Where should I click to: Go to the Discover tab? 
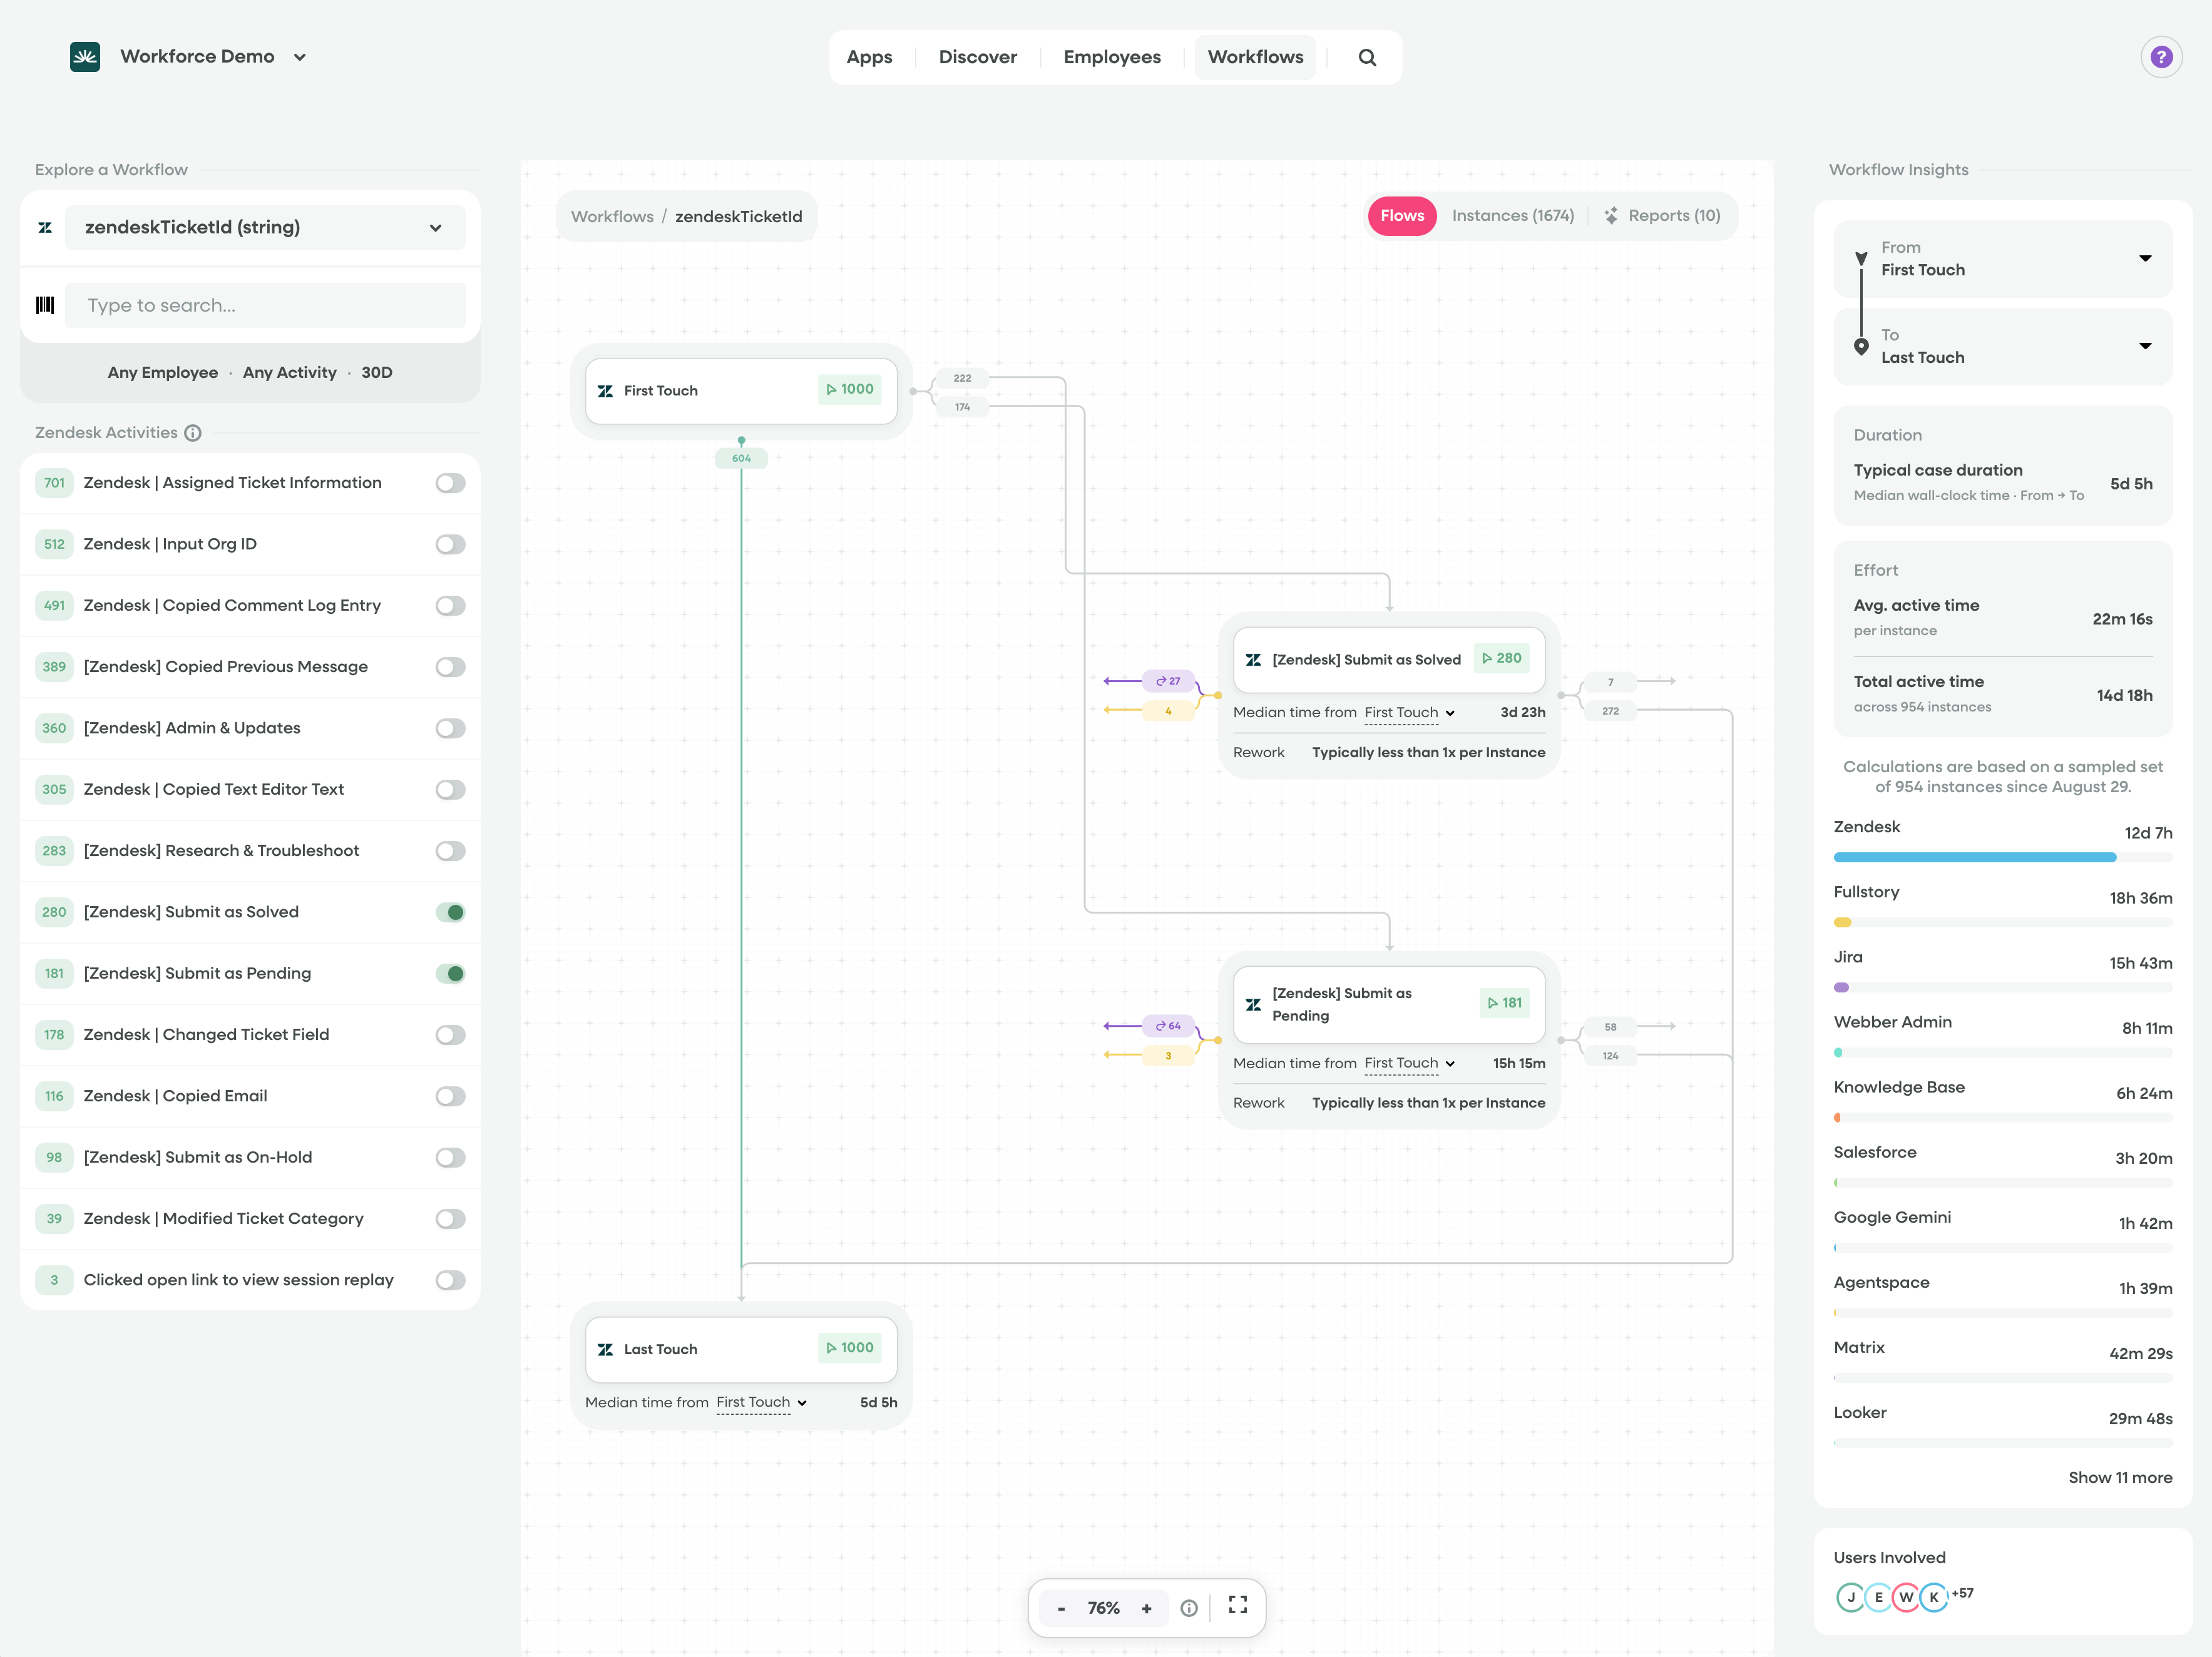[977, 57]
